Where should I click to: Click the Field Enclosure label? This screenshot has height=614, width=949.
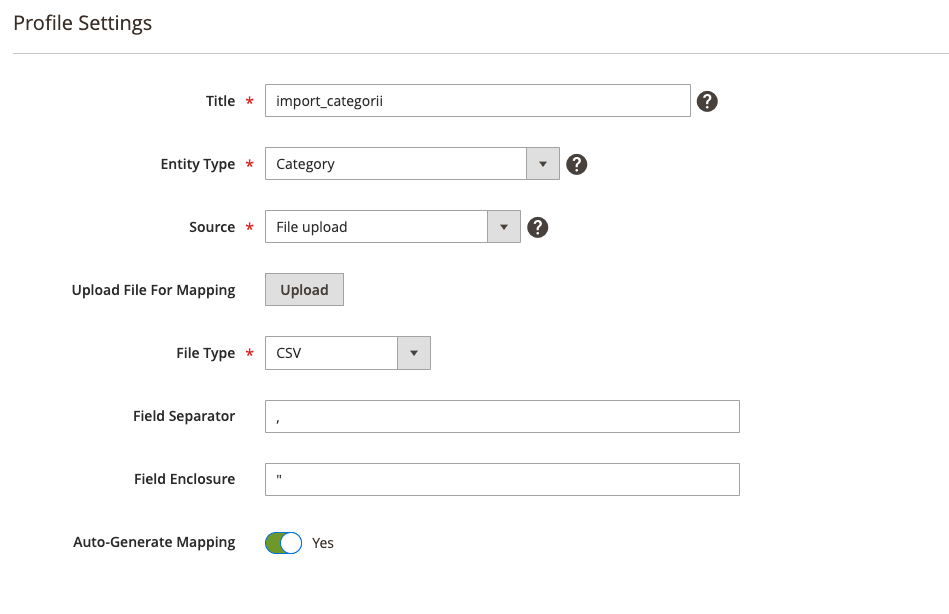[185, 479]
